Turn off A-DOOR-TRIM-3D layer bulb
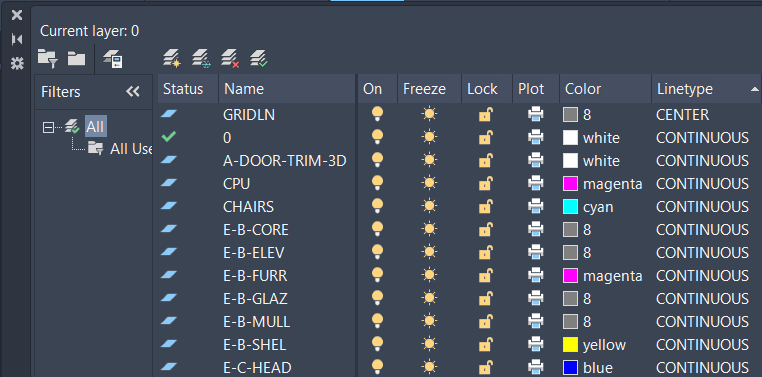Image resolution: width=762 pixels, height=377 pixels. [378, 160]
